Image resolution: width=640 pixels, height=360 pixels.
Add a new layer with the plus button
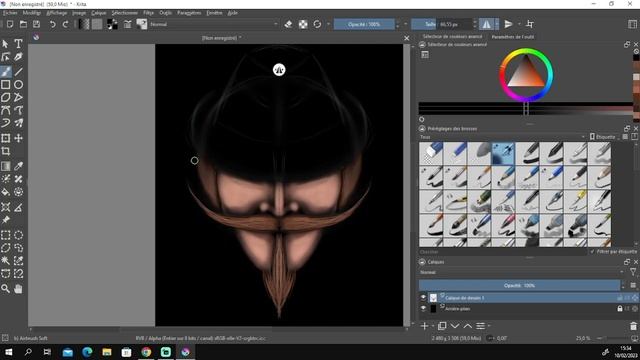point(424,326)
